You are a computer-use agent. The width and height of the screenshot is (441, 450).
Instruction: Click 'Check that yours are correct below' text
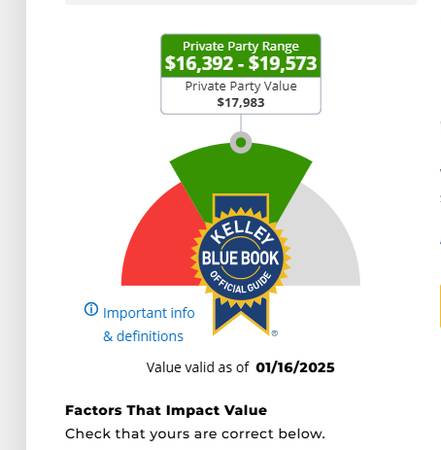pos(195,434)
